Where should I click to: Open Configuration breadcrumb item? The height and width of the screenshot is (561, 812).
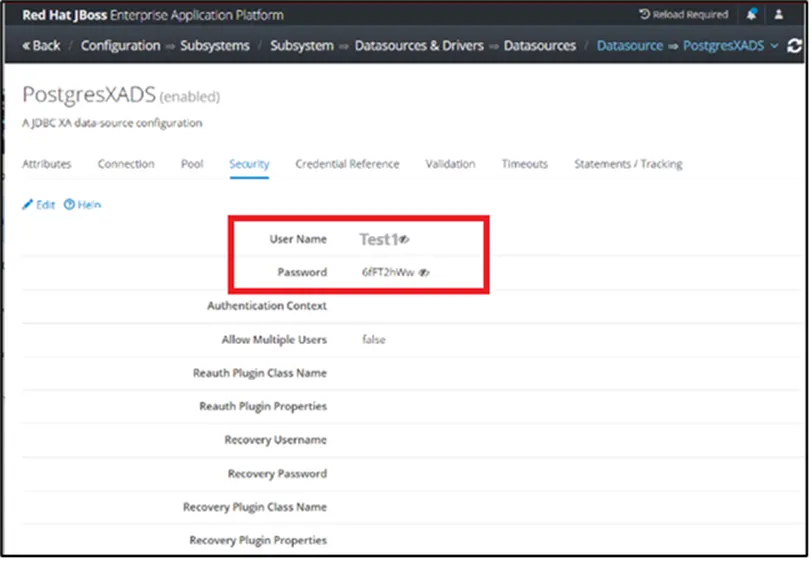pos(121,46)
